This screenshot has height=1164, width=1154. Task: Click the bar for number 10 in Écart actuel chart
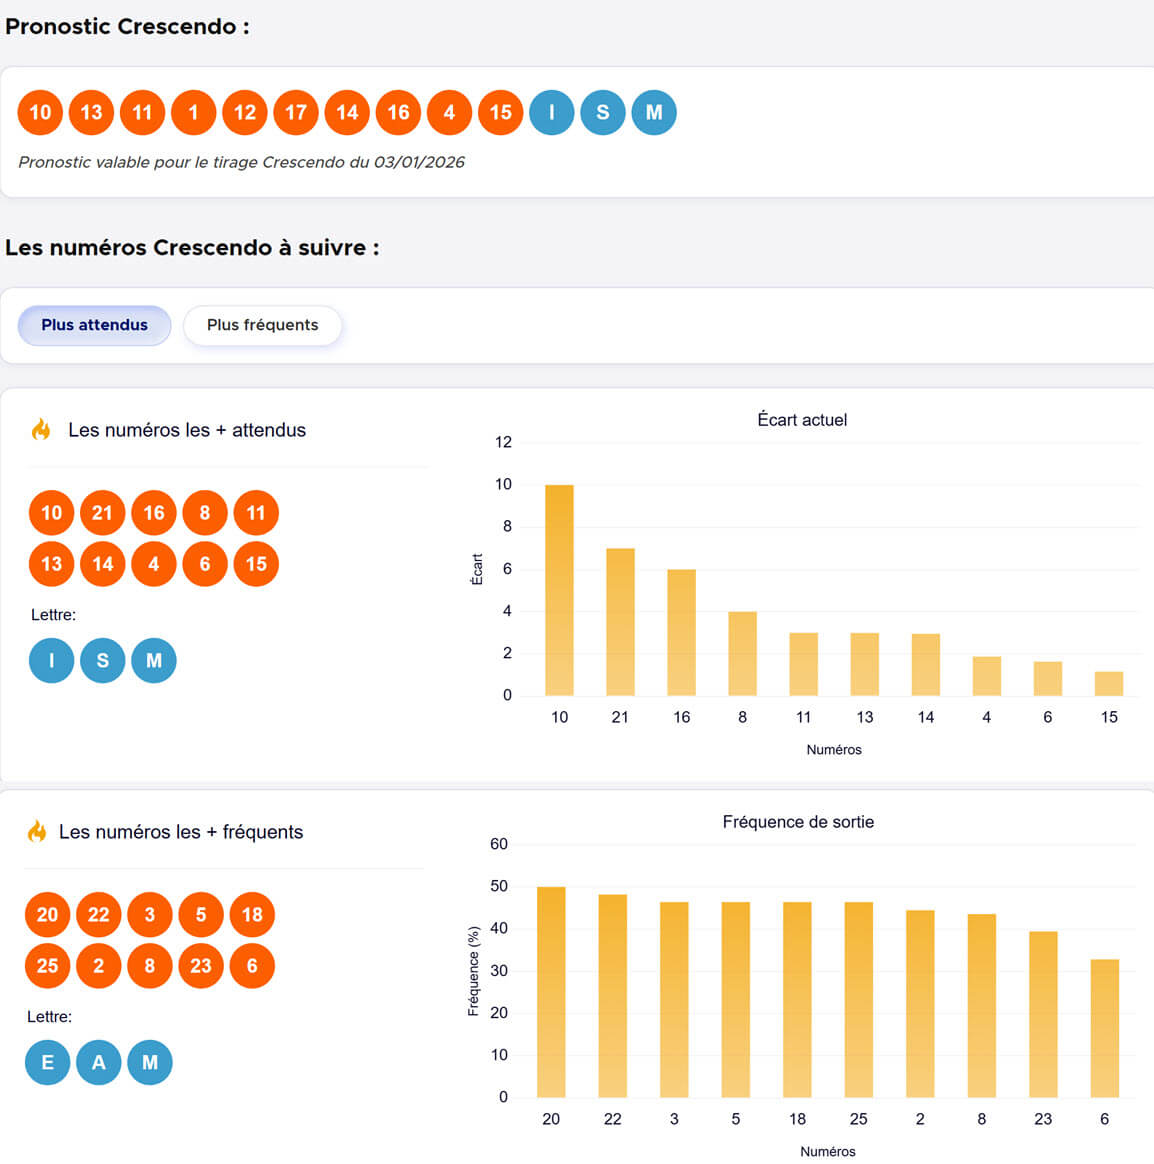pos(559,590)
